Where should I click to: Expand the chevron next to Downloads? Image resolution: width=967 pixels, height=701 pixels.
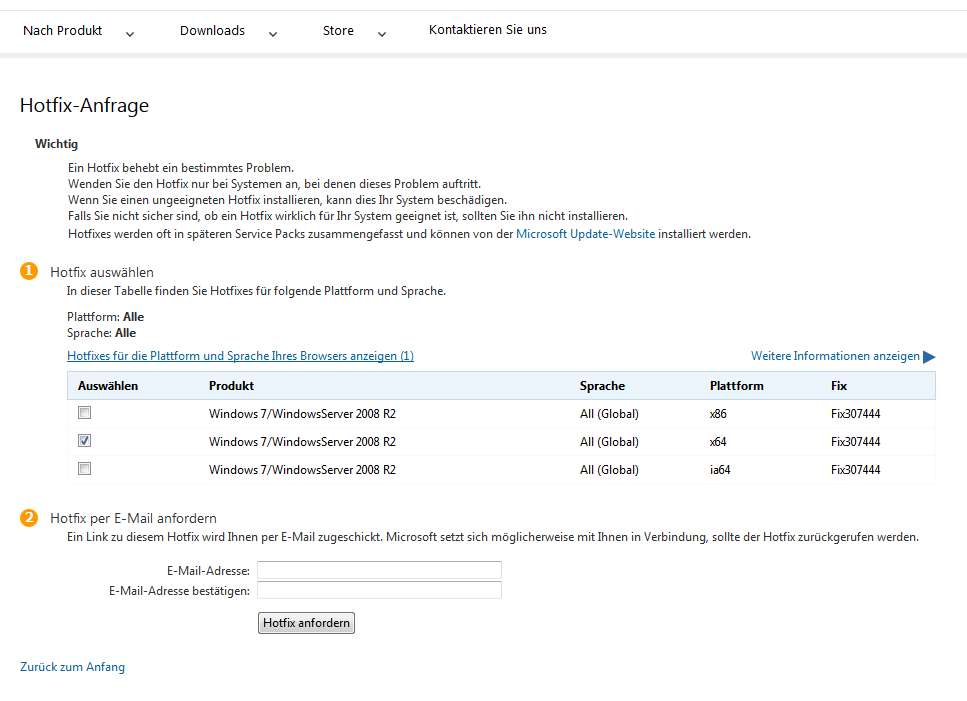273,34
